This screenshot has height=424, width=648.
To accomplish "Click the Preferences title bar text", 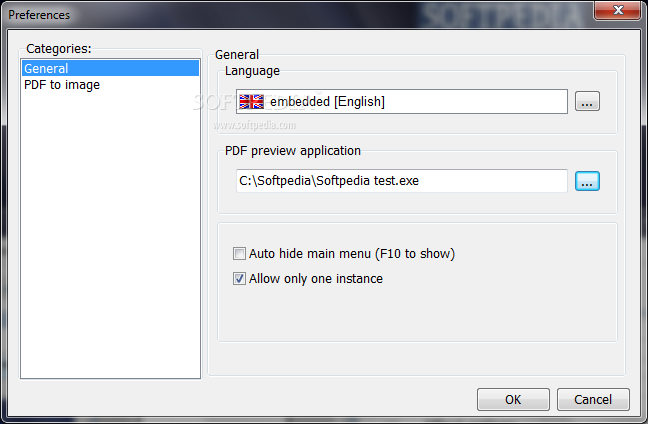I will coord(39,15).
